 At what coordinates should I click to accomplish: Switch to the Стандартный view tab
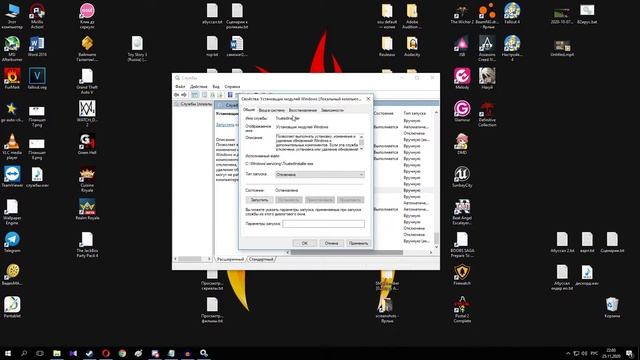(x=261, y=259)
